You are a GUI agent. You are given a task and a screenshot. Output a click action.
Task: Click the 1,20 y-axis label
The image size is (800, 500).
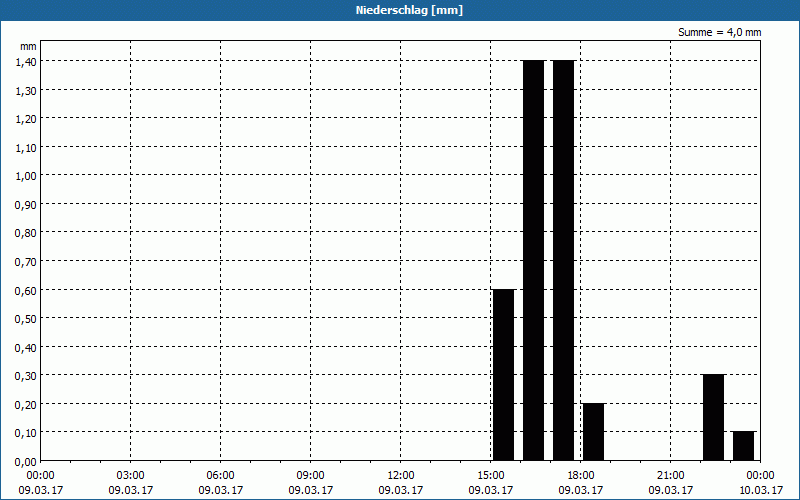pyautogui.click(x=26, y=119)
